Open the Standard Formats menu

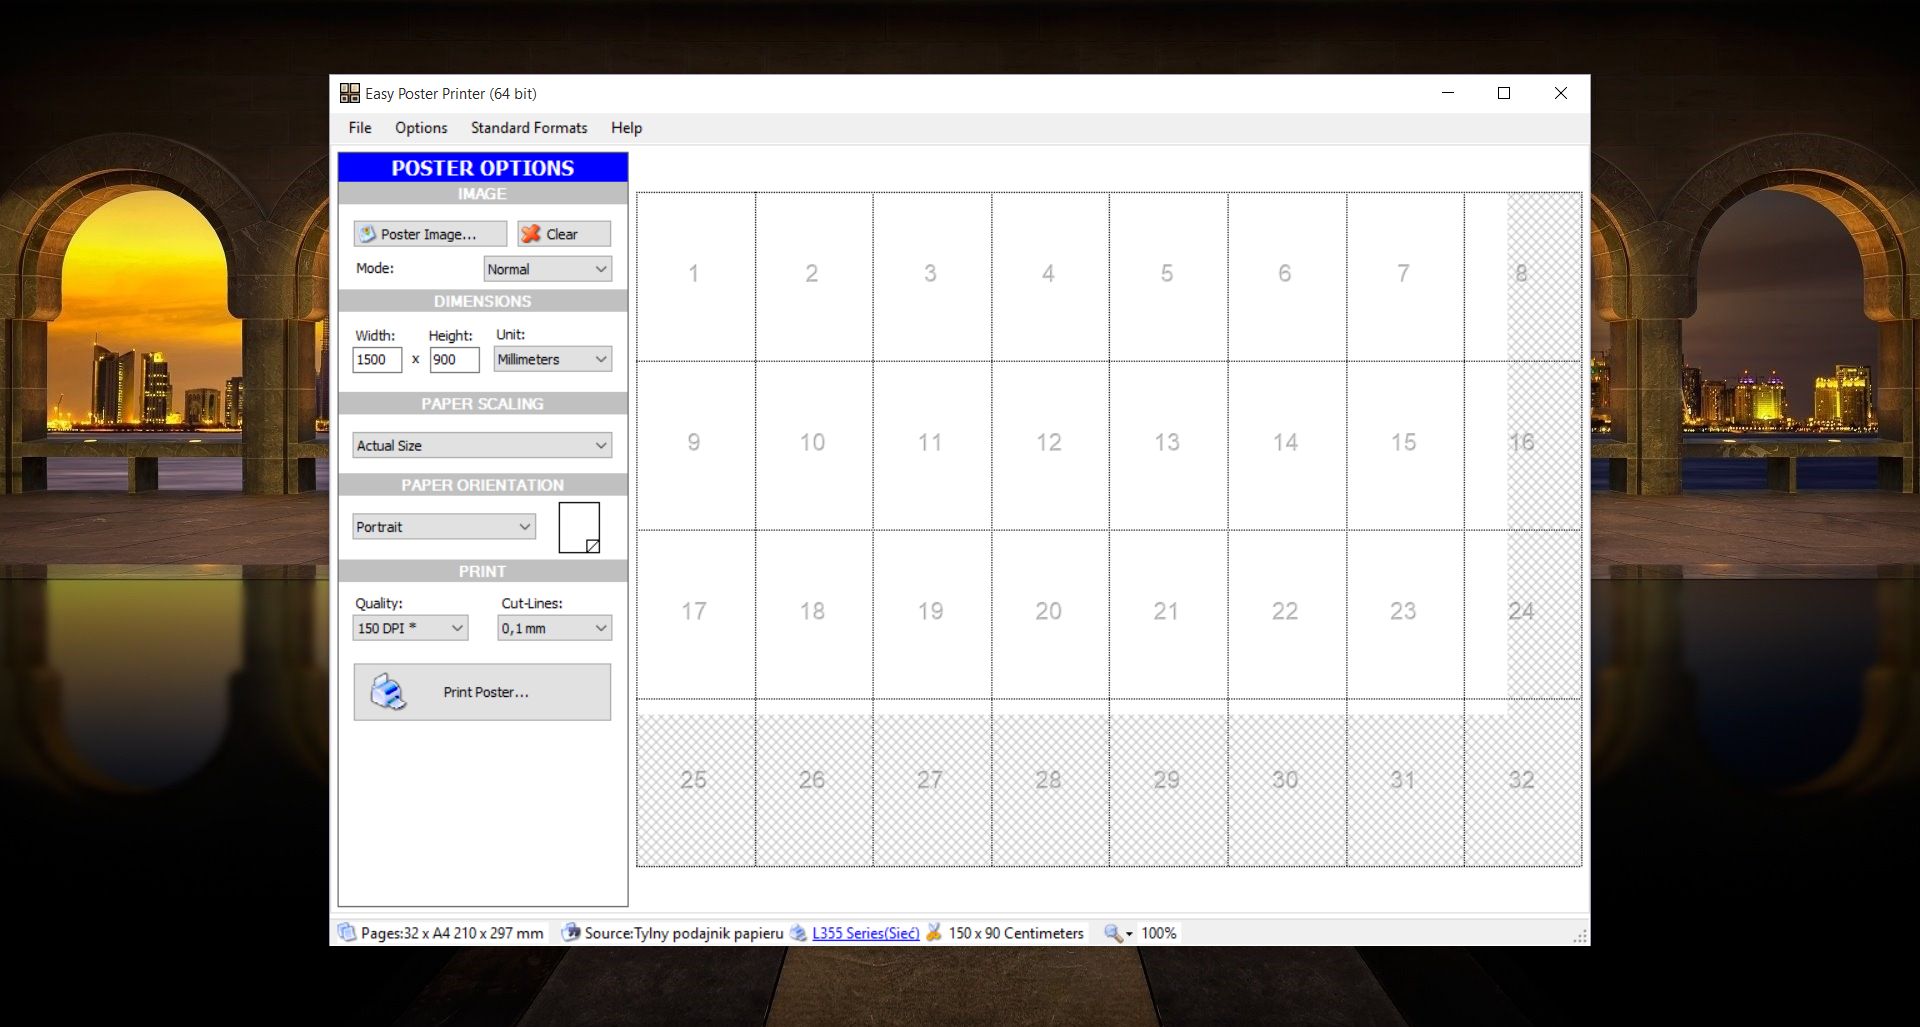point(528,128)
